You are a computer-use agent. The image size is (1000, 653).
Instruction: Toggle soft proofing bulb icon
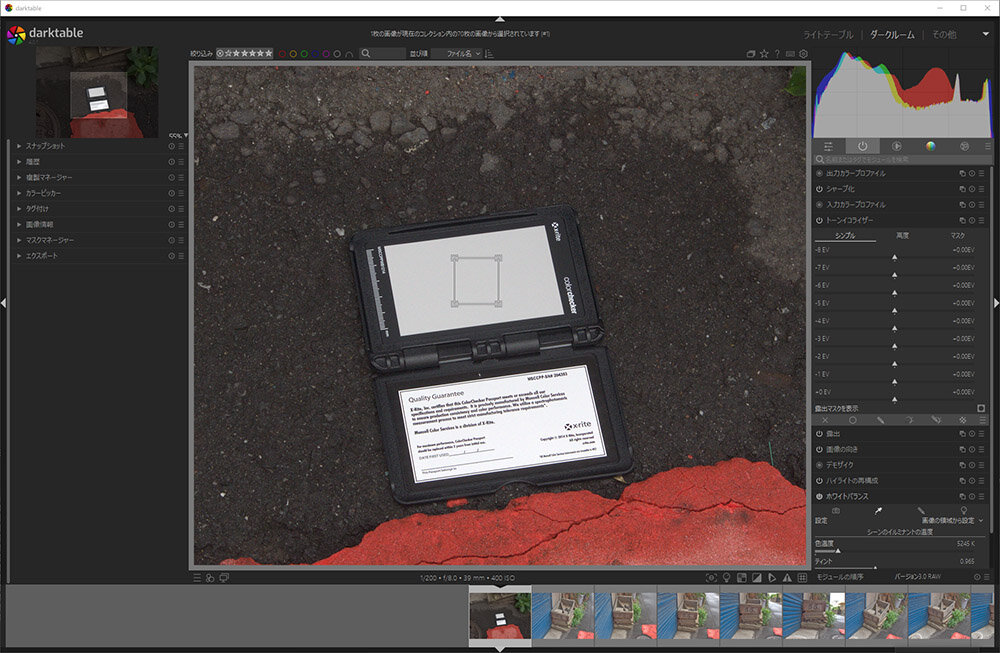pyautogui.click(x=726, y=578)
